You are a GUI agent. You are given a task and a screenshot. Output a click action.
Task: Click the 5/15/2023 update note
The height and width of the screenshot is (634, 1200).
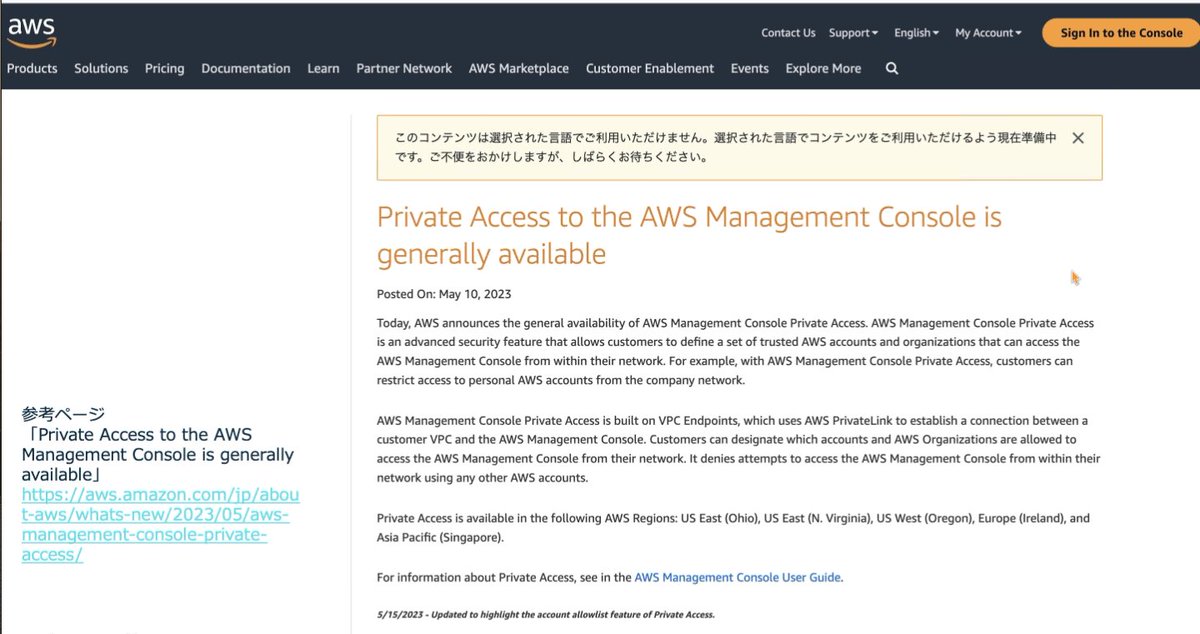(546, 614)
